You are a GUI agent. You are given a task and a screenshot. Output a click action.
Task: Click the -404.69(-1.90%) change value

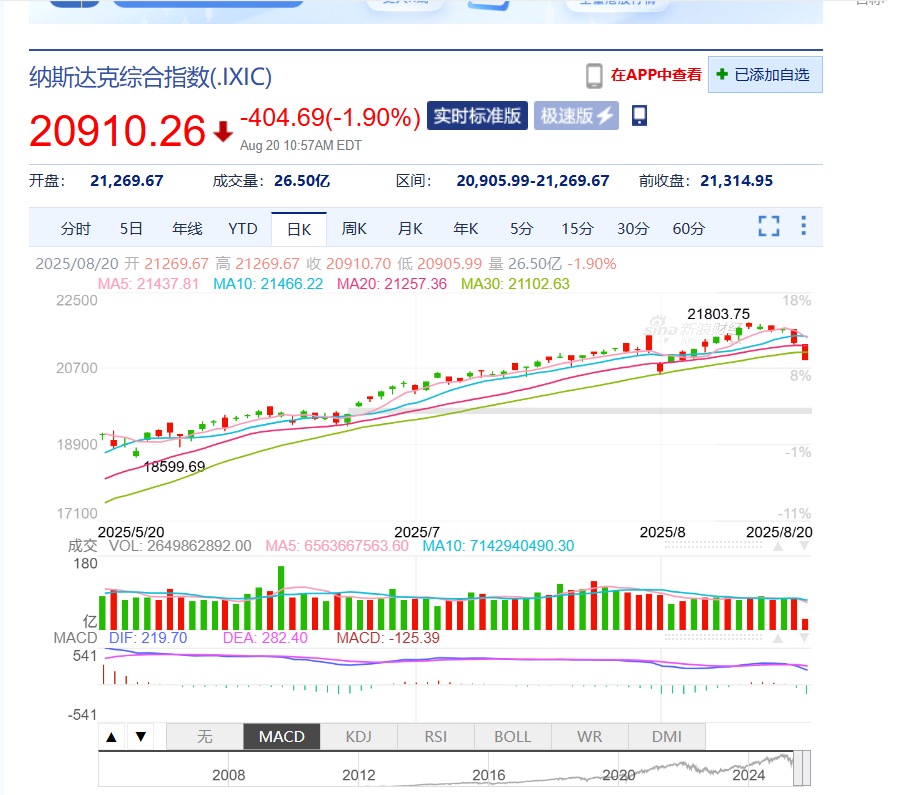[x=331, y=117]
